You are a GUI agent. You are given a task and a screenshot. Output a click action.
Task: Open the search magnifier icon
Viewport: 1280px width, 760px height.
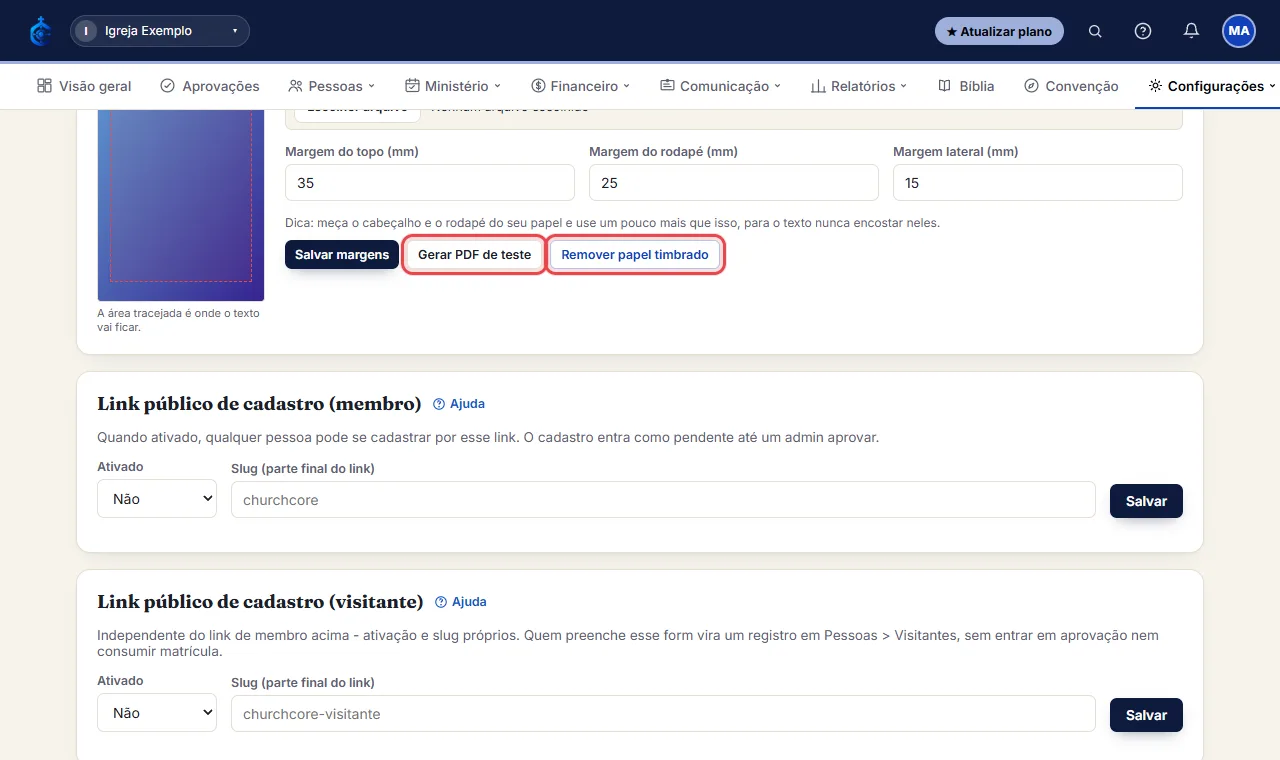click(x=1095, y=31)
